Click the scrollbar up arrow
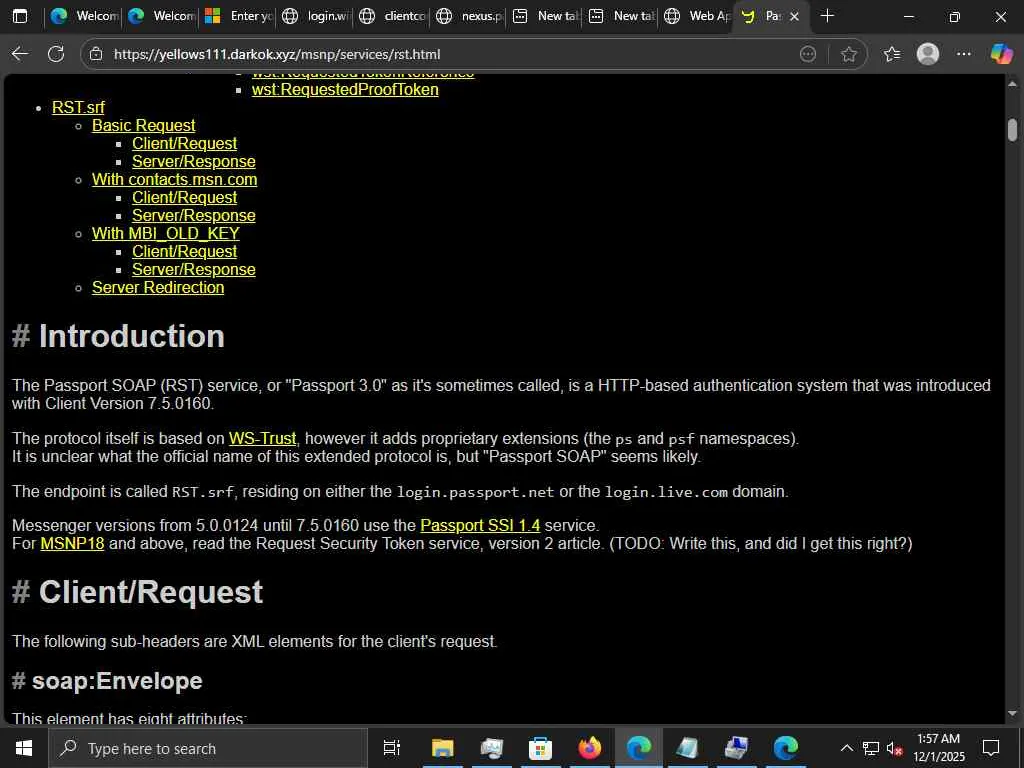Screen dimensions: 1024x768 tap(1012, 84)
